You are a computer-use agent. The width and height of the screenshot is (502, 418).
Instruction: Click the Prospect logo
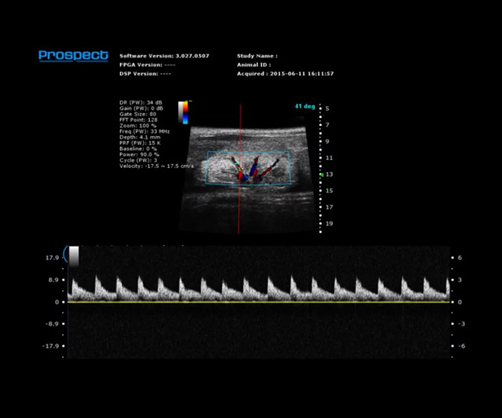tap(73, 55)
